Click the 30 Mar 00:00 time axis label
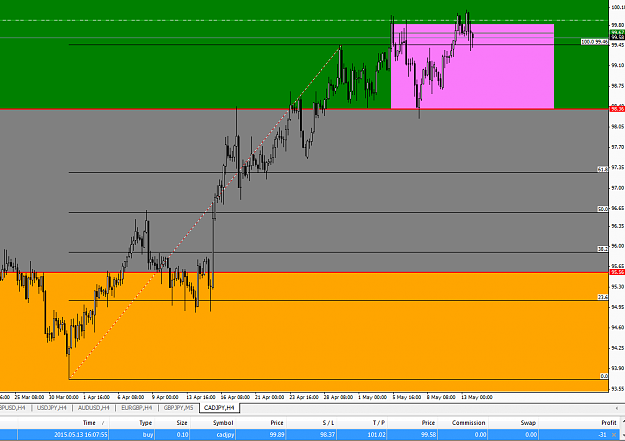The image size is (625, 441). pyautogui.click(x=64, y=397)
